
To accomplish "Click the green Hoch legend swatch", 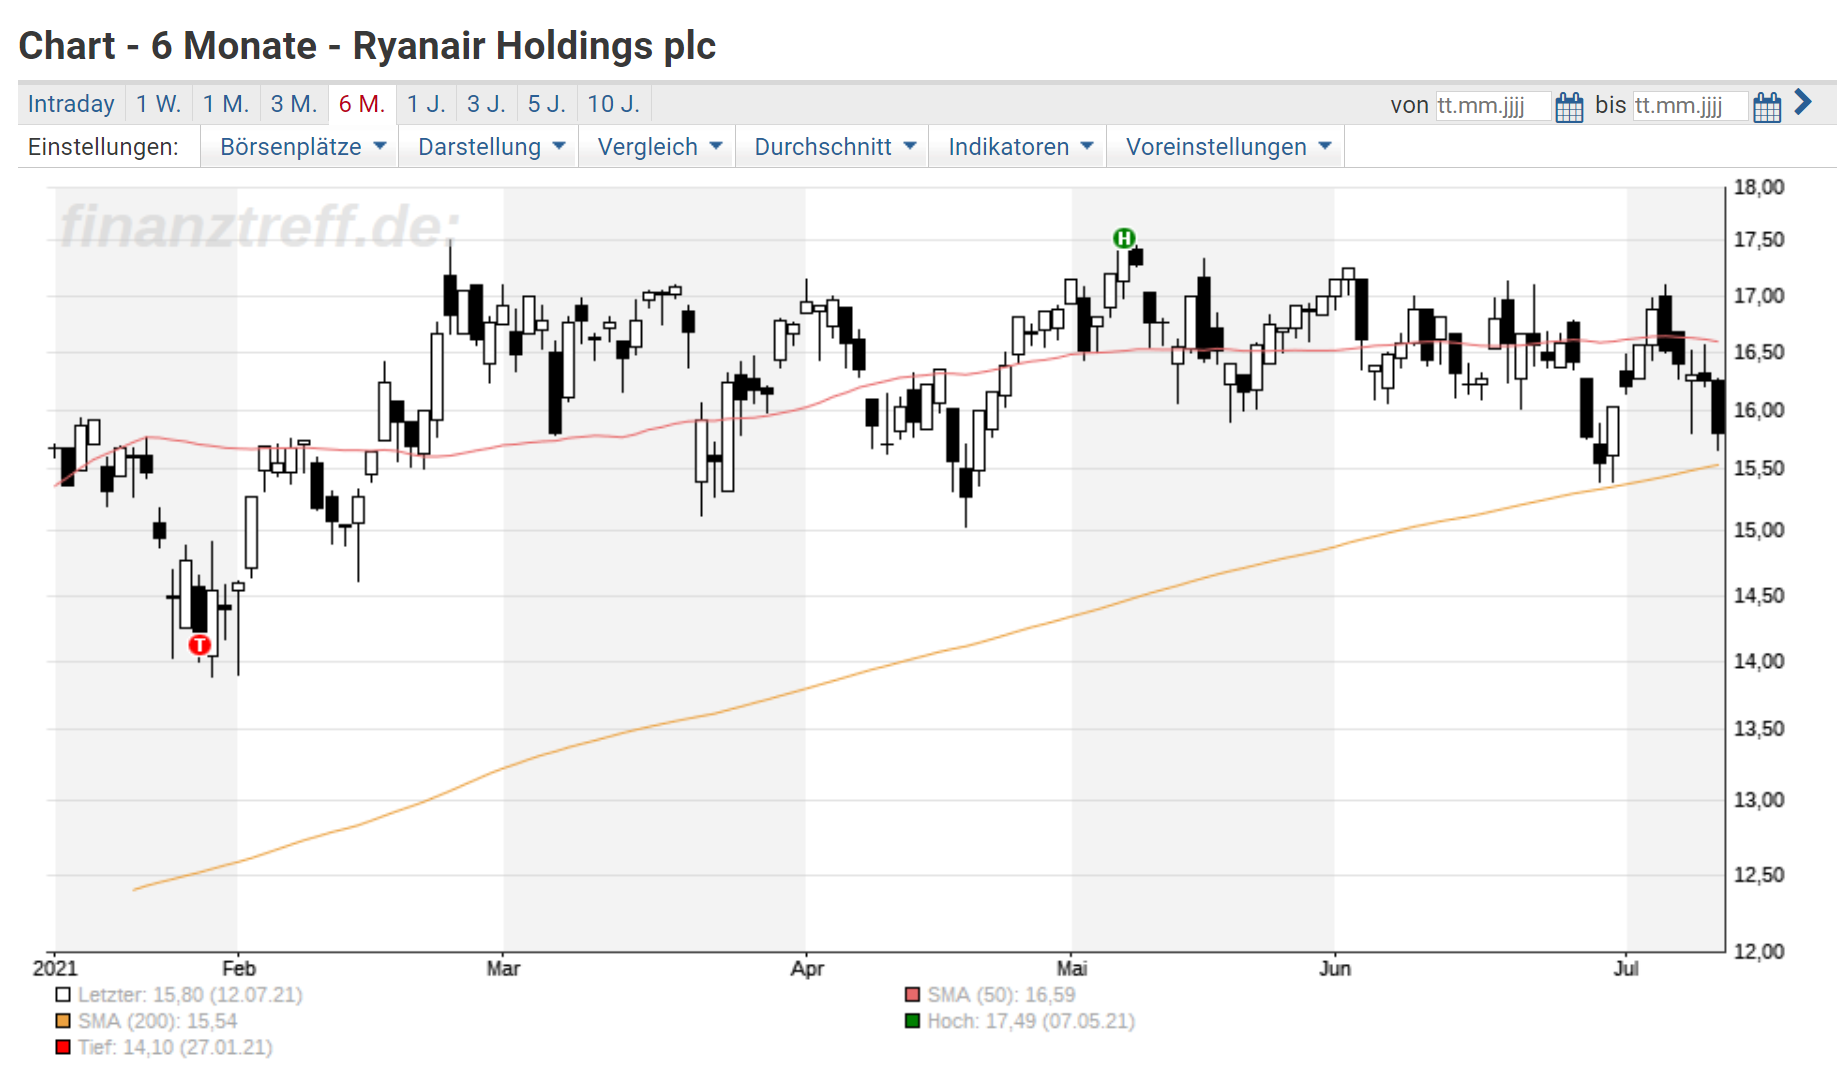I will (x=912, y=1021).
